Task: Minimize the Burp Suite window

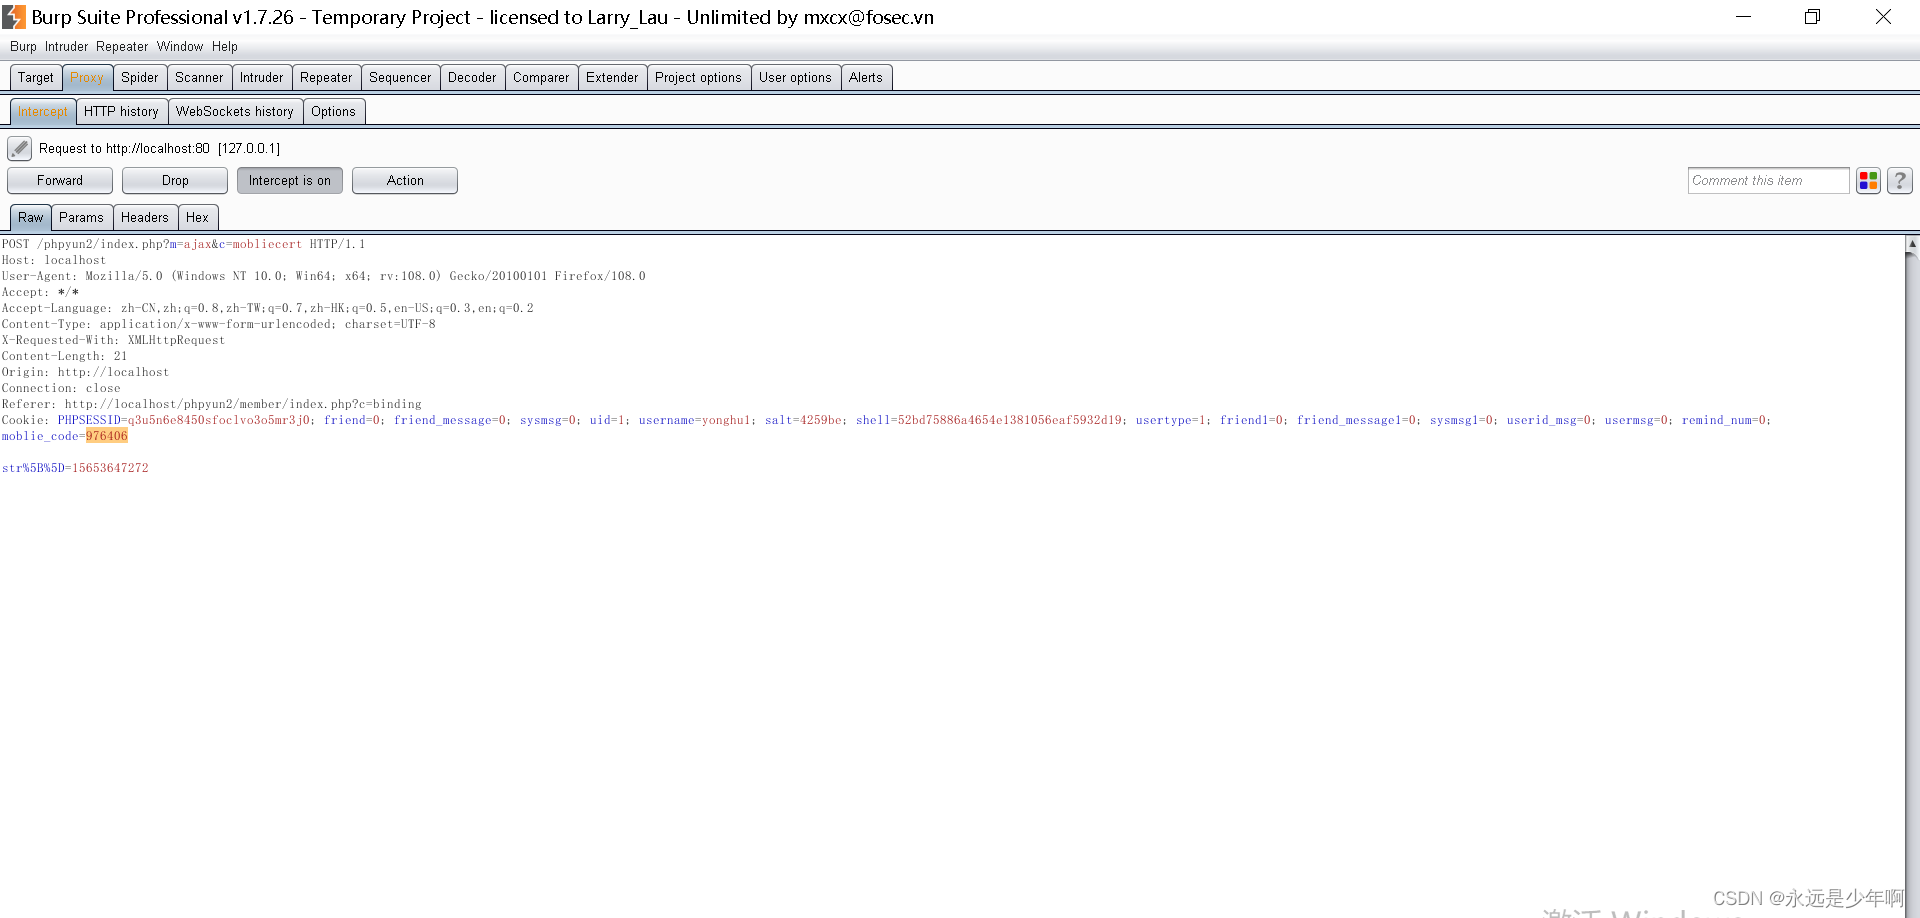Action: tap(1743, 17)
